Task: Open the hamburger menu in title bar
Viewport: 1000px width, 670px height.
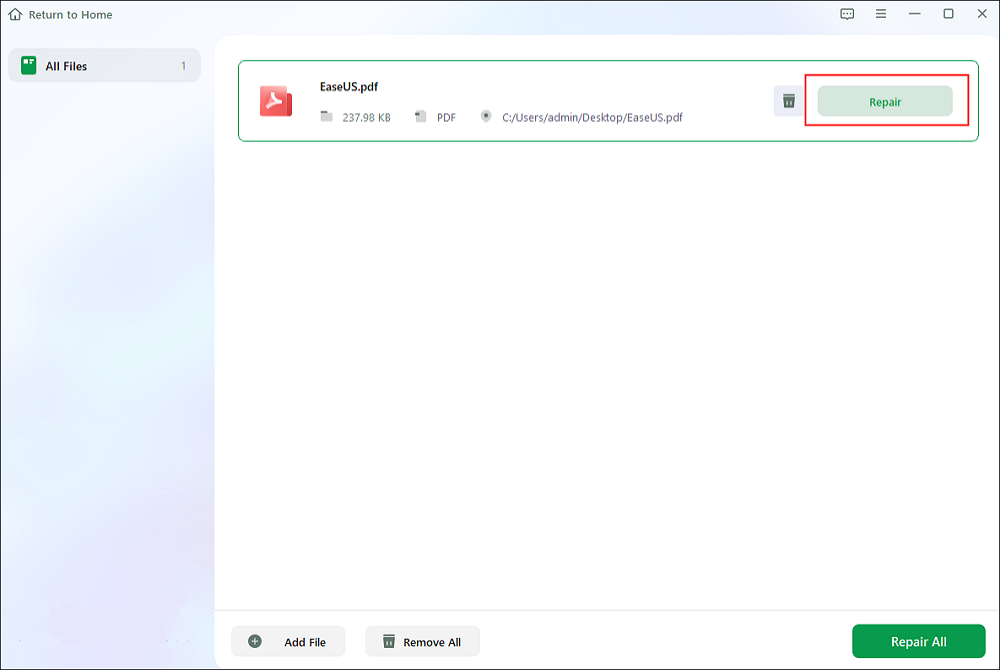Action: coord(881,13)
